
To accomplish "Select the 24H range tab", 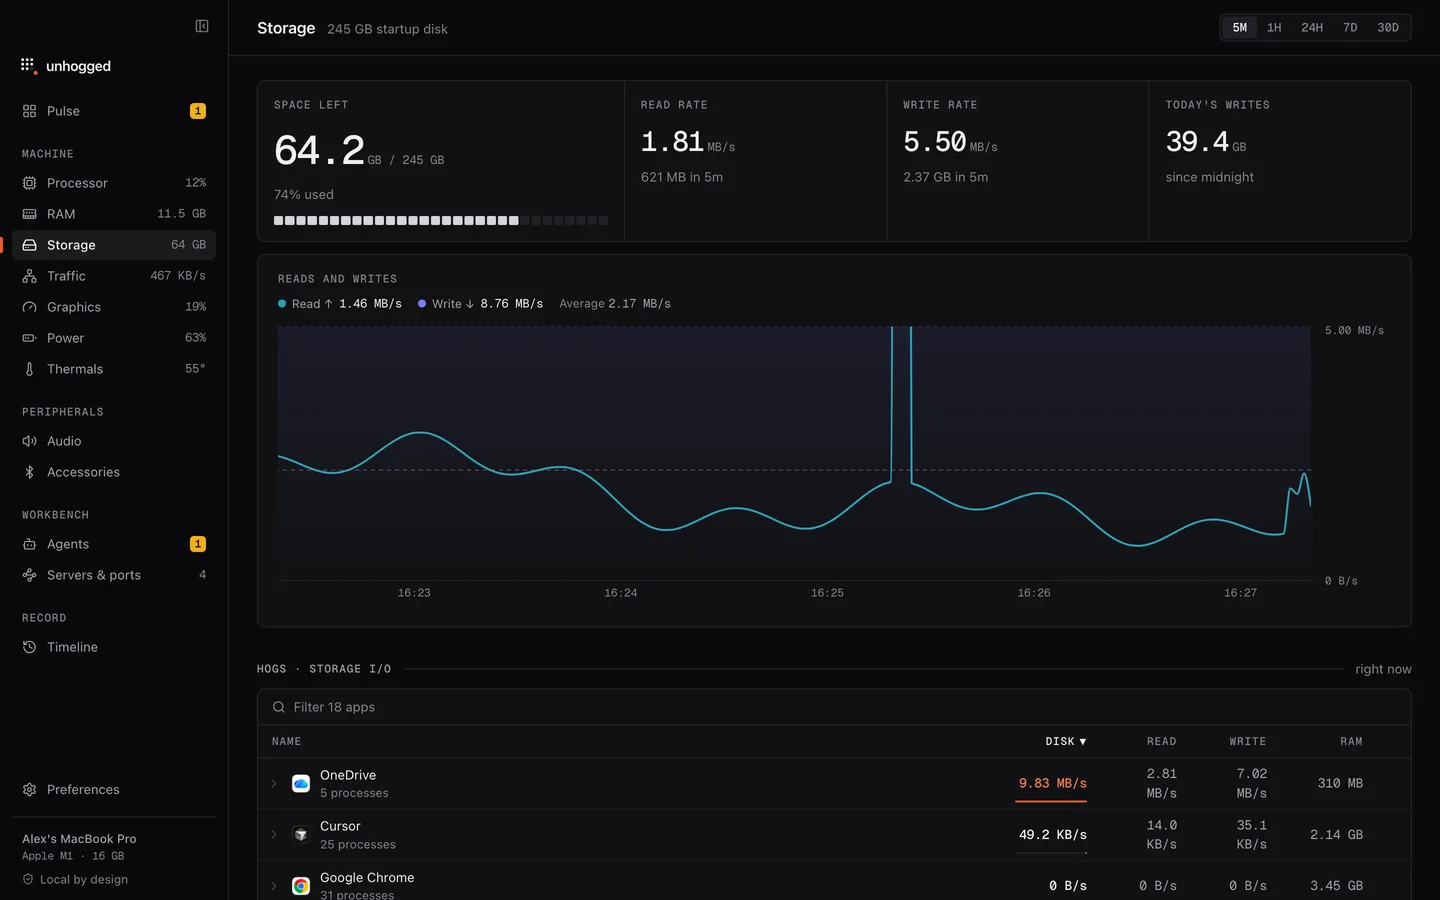I will point(1312,28).
